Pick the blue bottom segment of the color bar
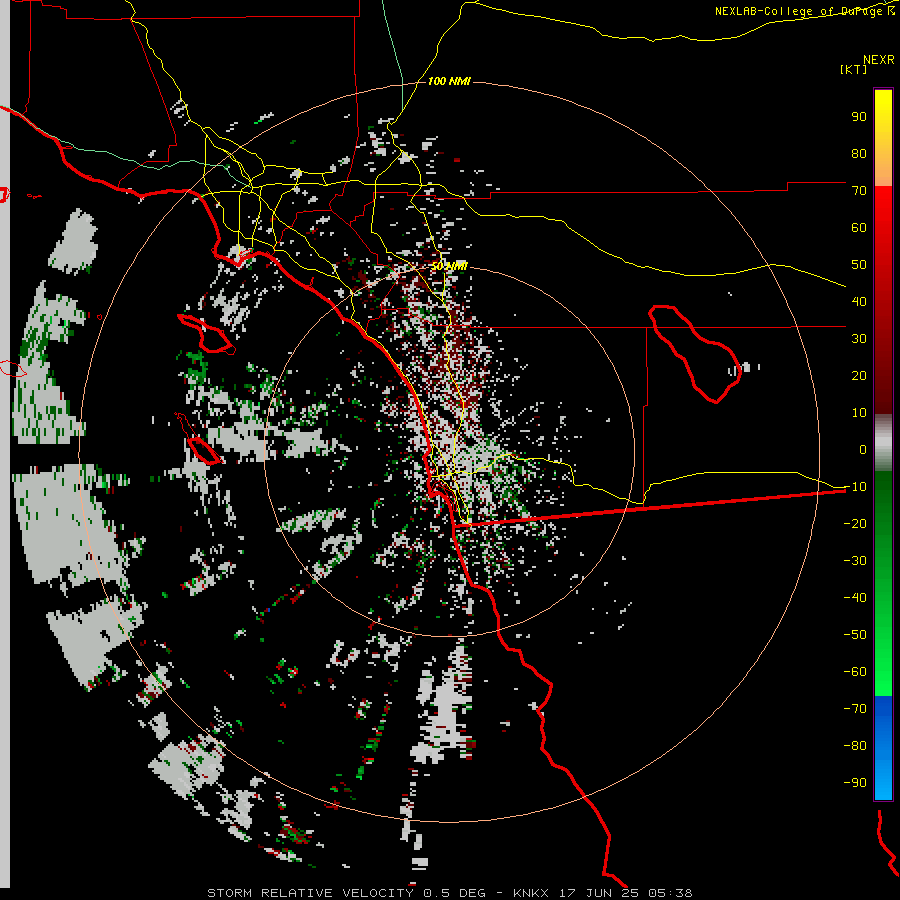 pos(883,748)
